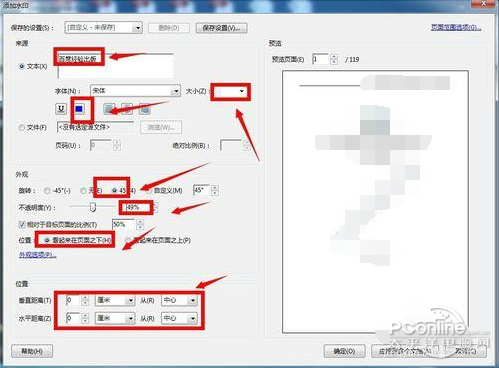Open the 页面范围选项 link
This screenshot has height=368, width=499.
[x=456, y=27]
